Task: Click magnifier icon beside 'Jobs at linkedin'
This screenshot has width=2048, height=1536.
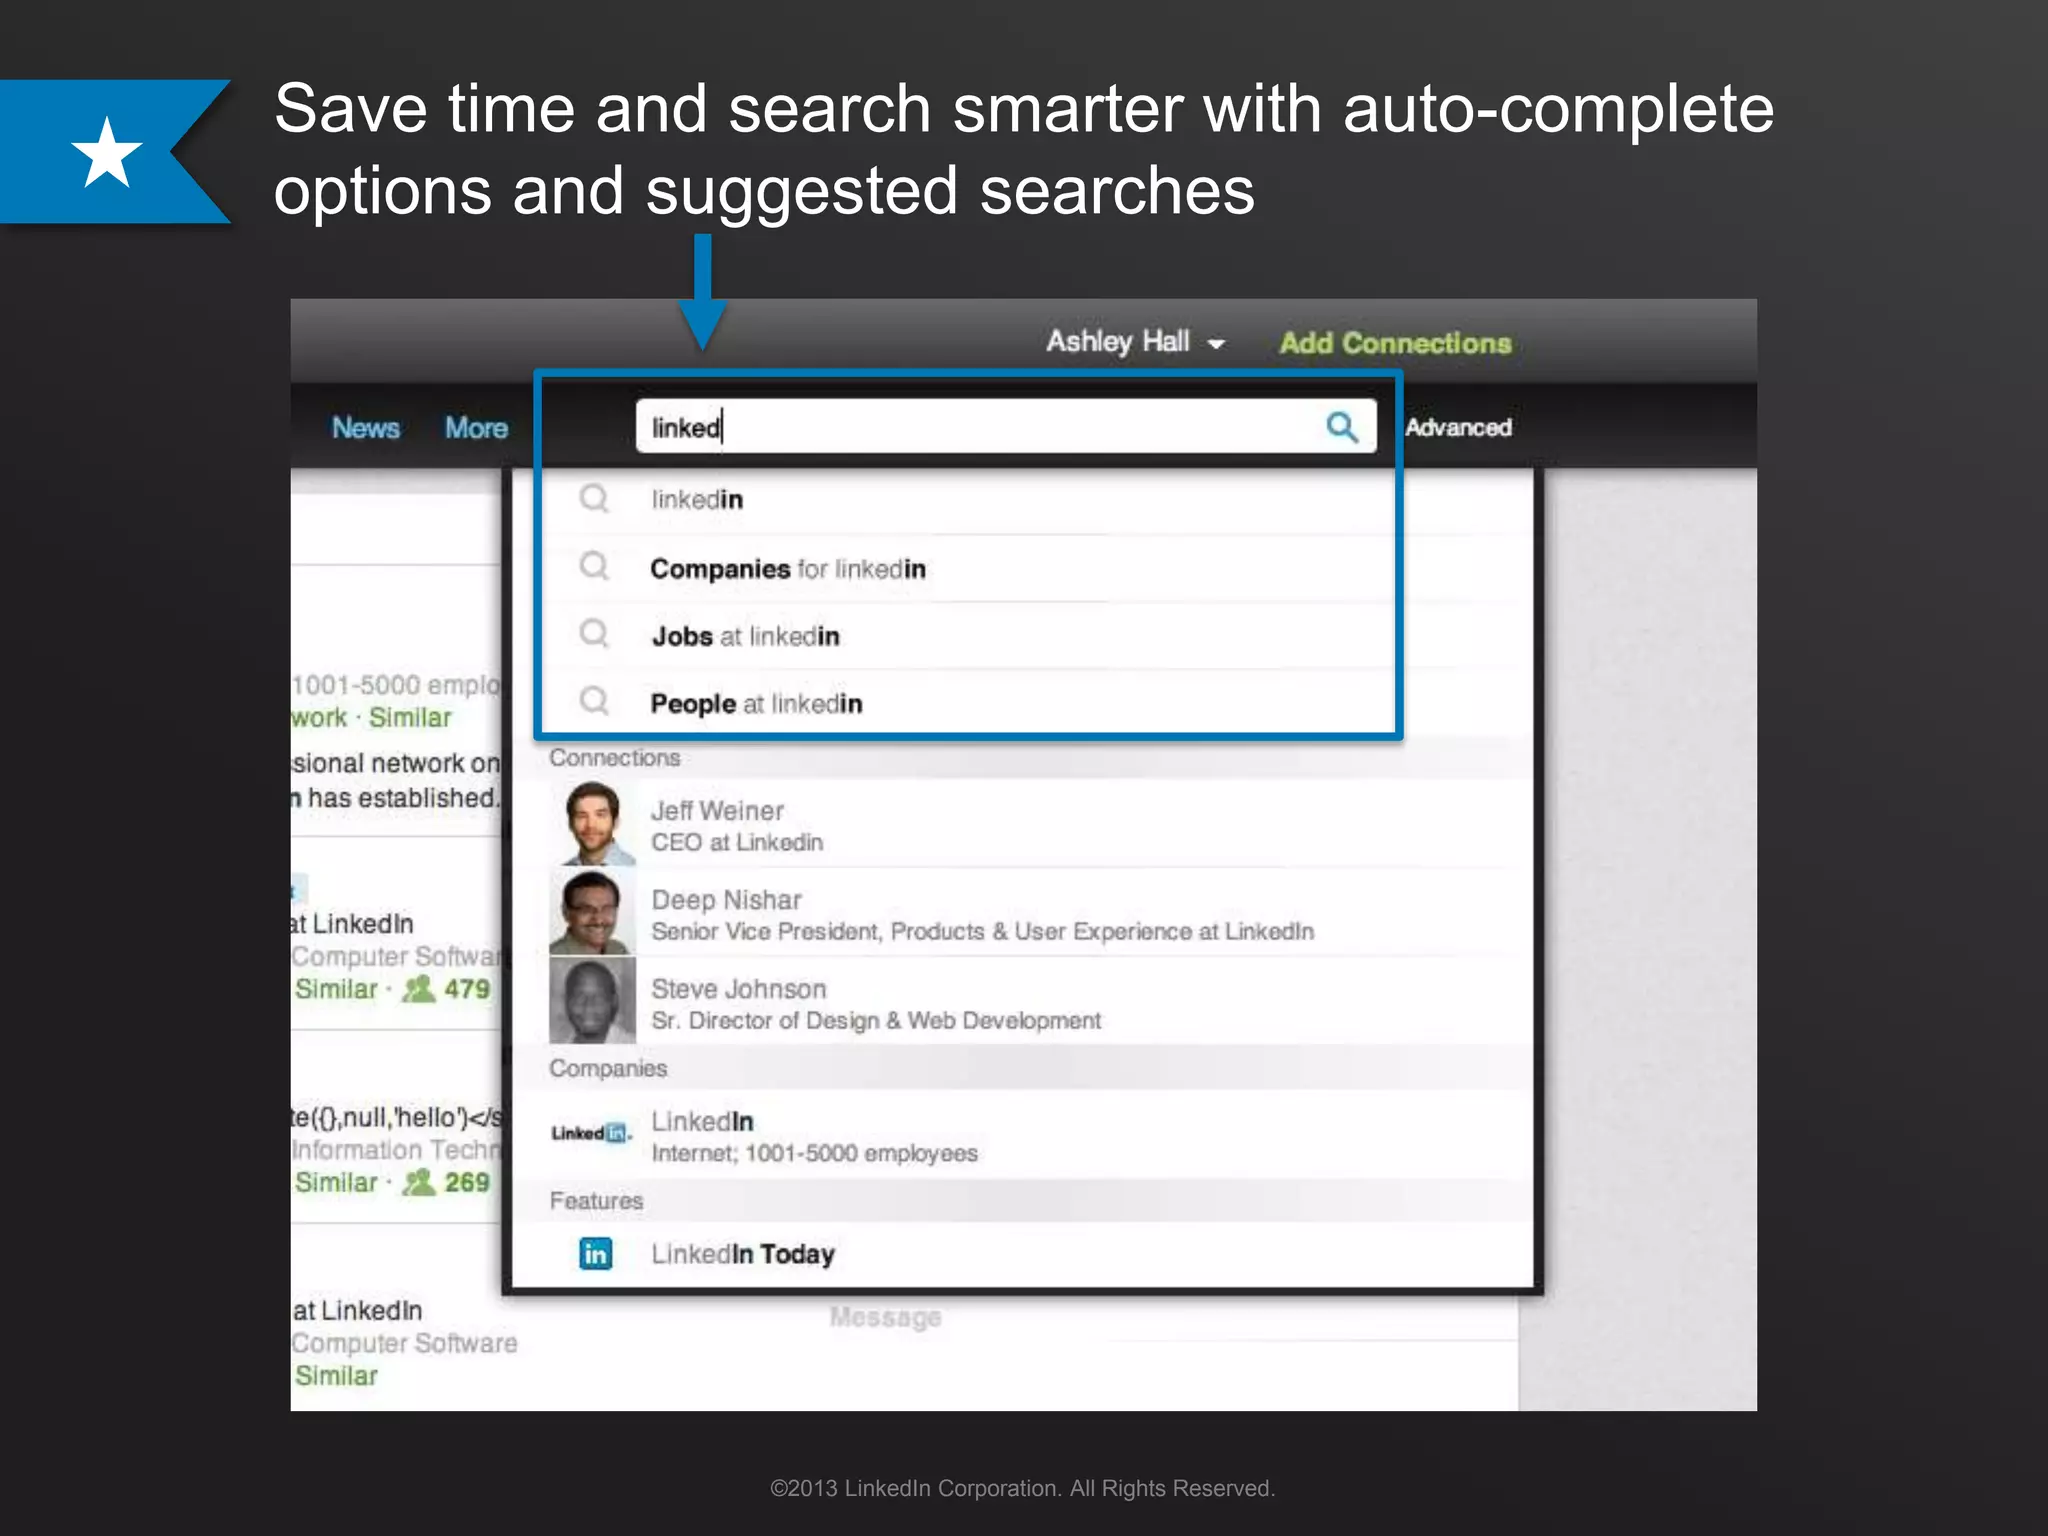Action: 594,633
